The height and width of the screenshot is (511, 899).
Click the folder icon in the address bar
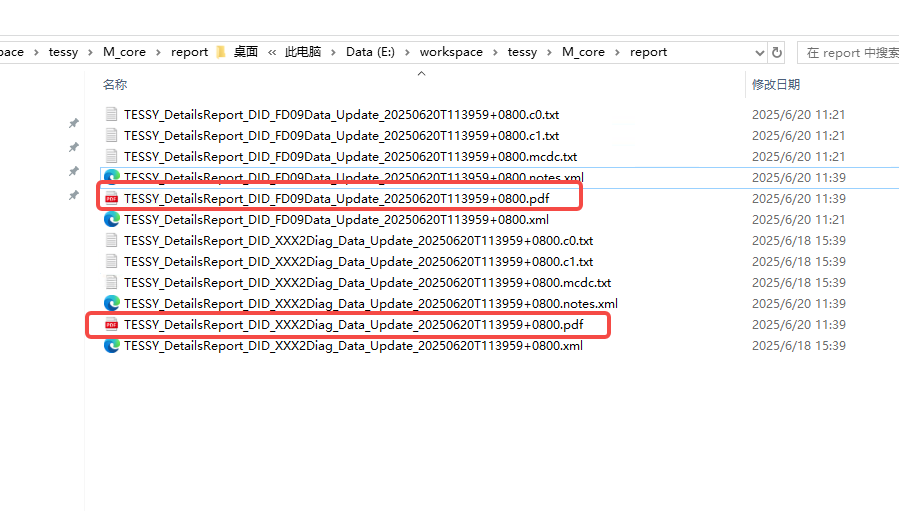[221, 52]
